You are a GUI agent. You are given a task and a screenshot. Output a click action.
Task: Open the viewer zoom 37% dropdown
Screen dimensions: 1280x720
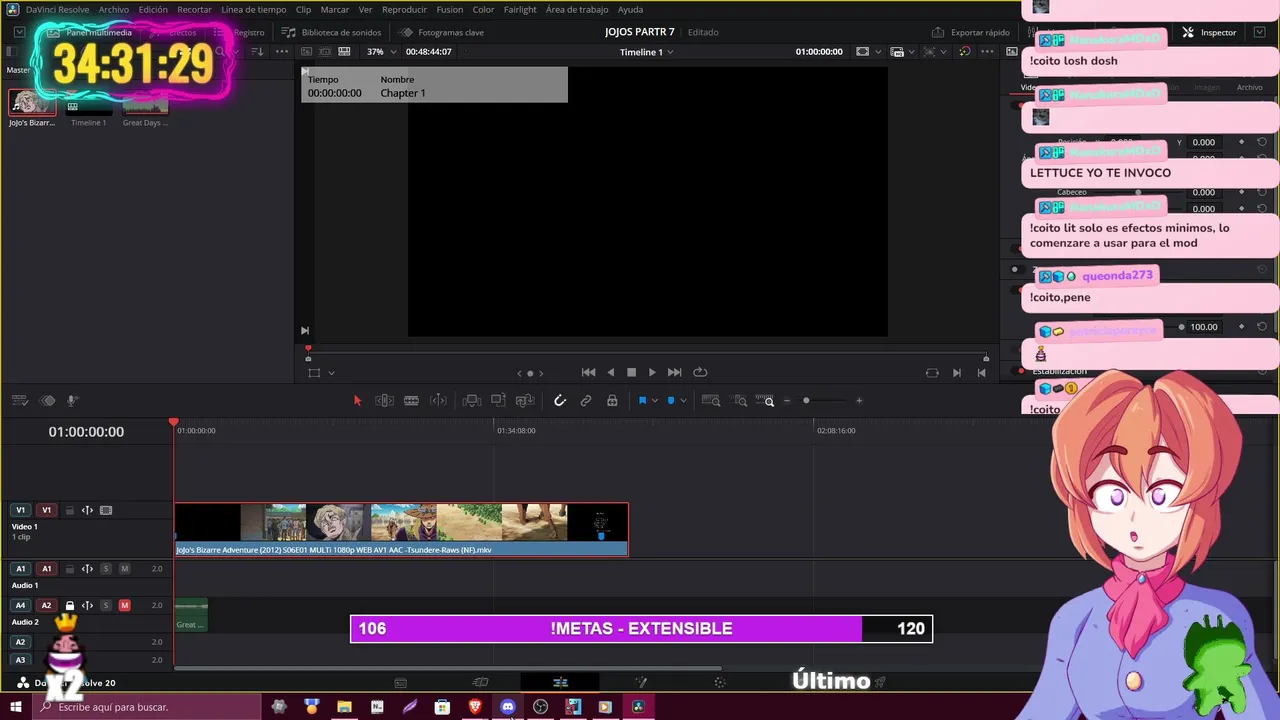[x=381, y=51]
